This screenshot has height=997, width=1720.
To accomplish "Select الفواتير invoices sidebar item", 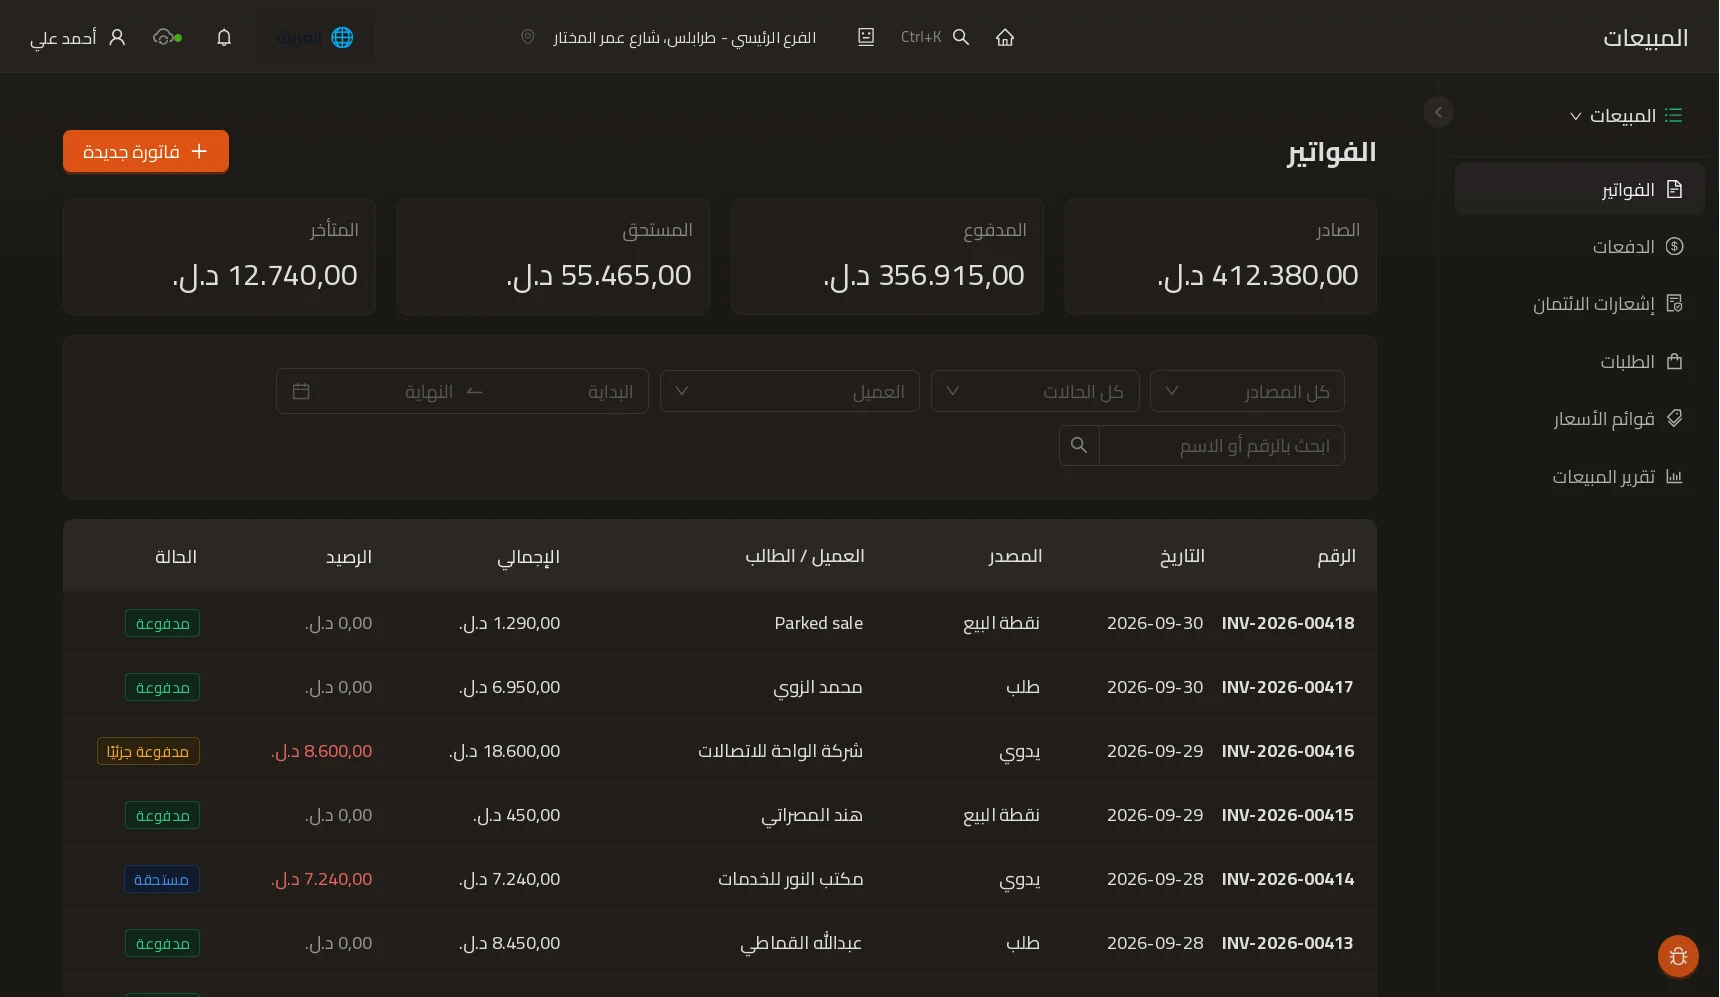I will (x=1579, y=189).
